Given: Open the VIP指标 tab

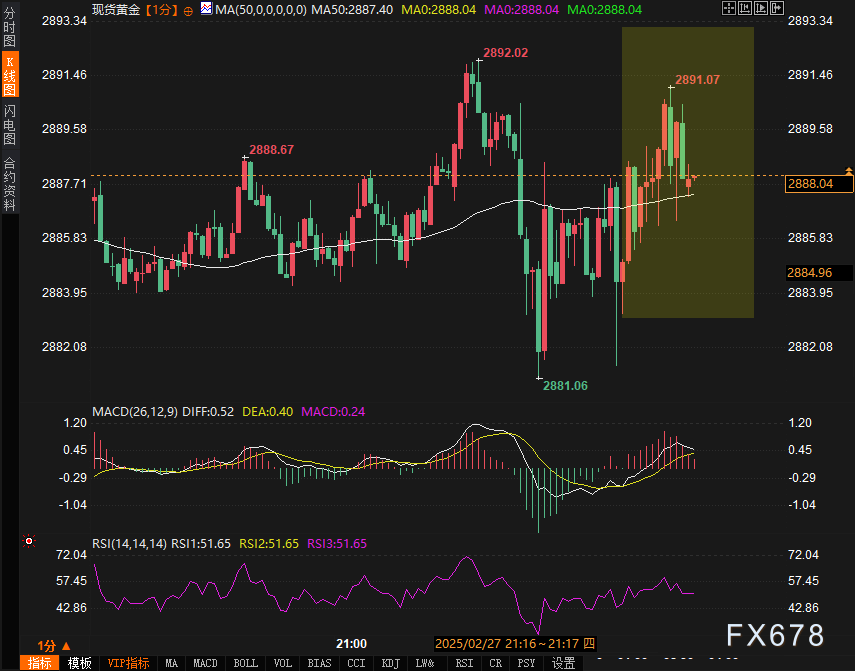Looking at the screenshot, I should pyautogui.click(x=128, y=663).
